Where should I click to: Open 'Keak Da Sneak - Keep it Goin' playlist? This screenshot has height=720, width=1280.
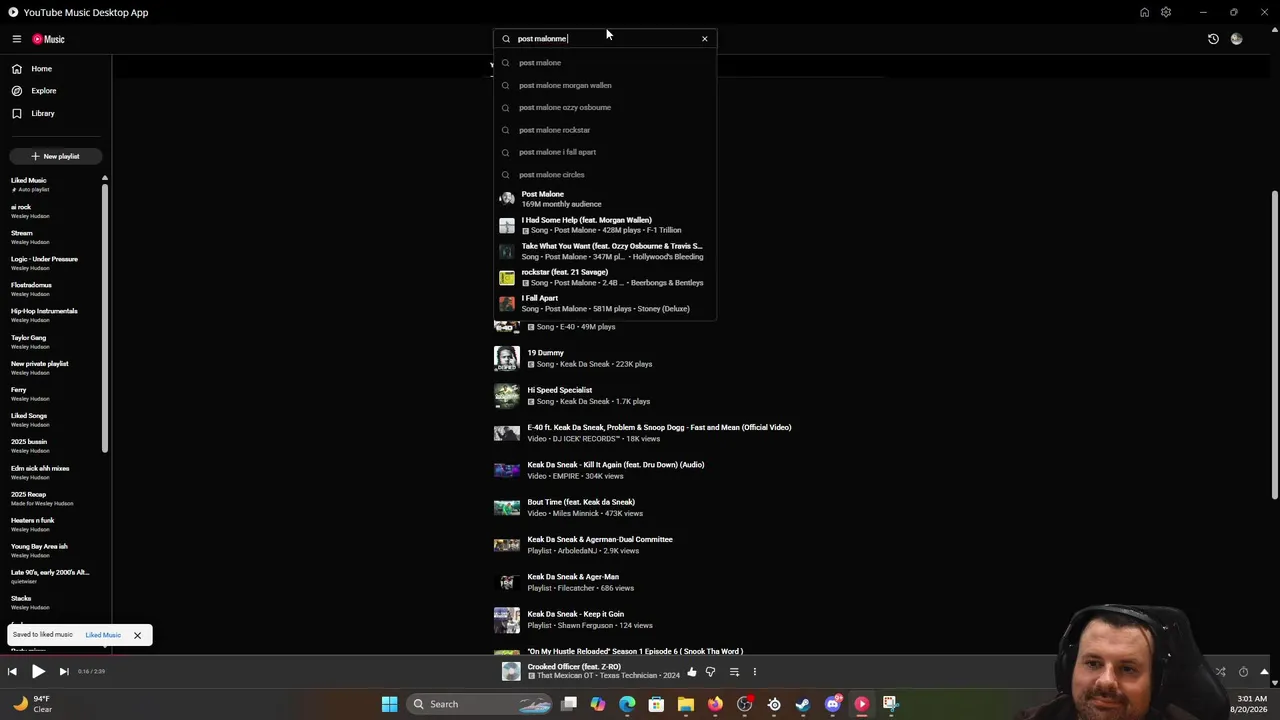coord(575,614)
